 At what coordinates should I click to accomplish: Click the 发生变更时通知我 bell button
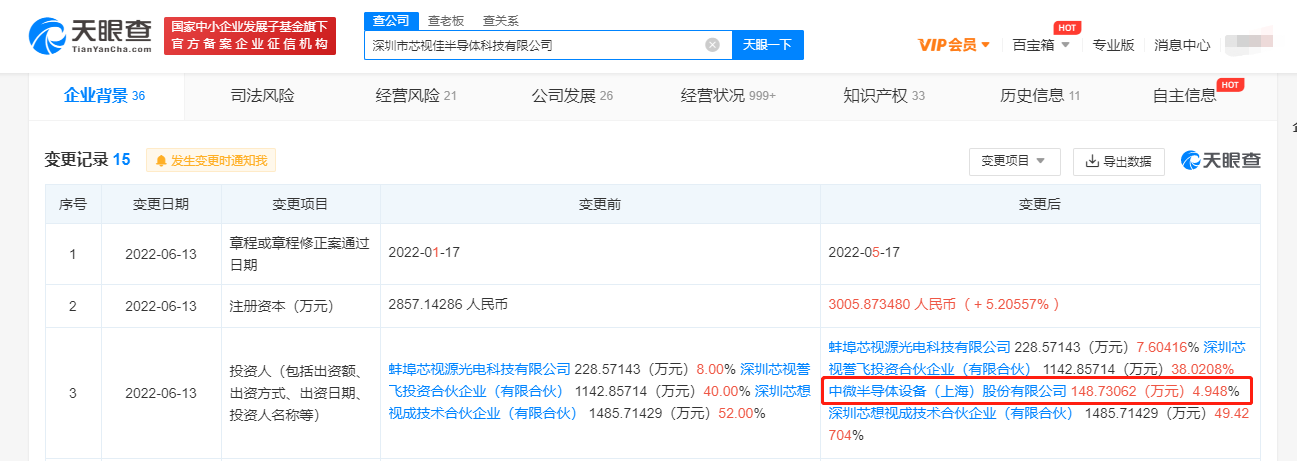(x=211, y=160)
